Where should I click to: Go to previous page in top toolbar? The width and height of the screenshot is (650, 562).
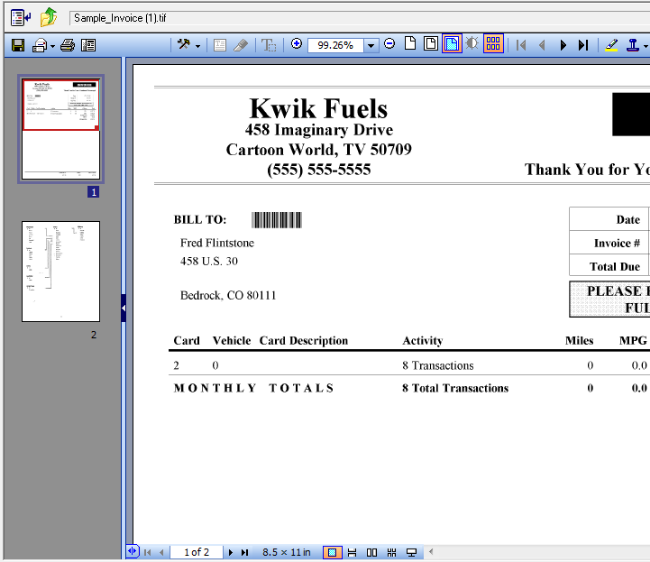[x=542, y=45]
